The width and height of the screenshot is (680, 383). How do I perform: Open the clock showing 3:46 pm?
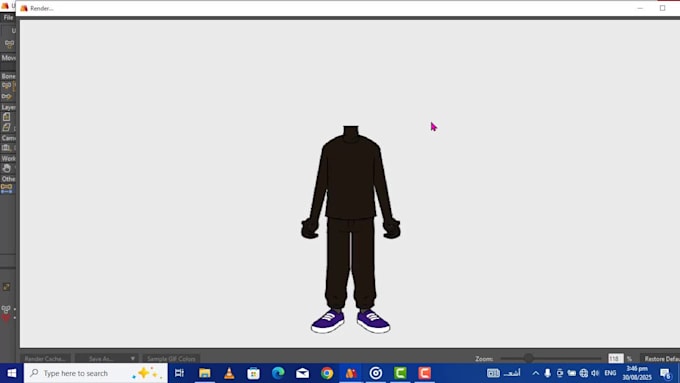pyautogui.click(x=637, y=373)
